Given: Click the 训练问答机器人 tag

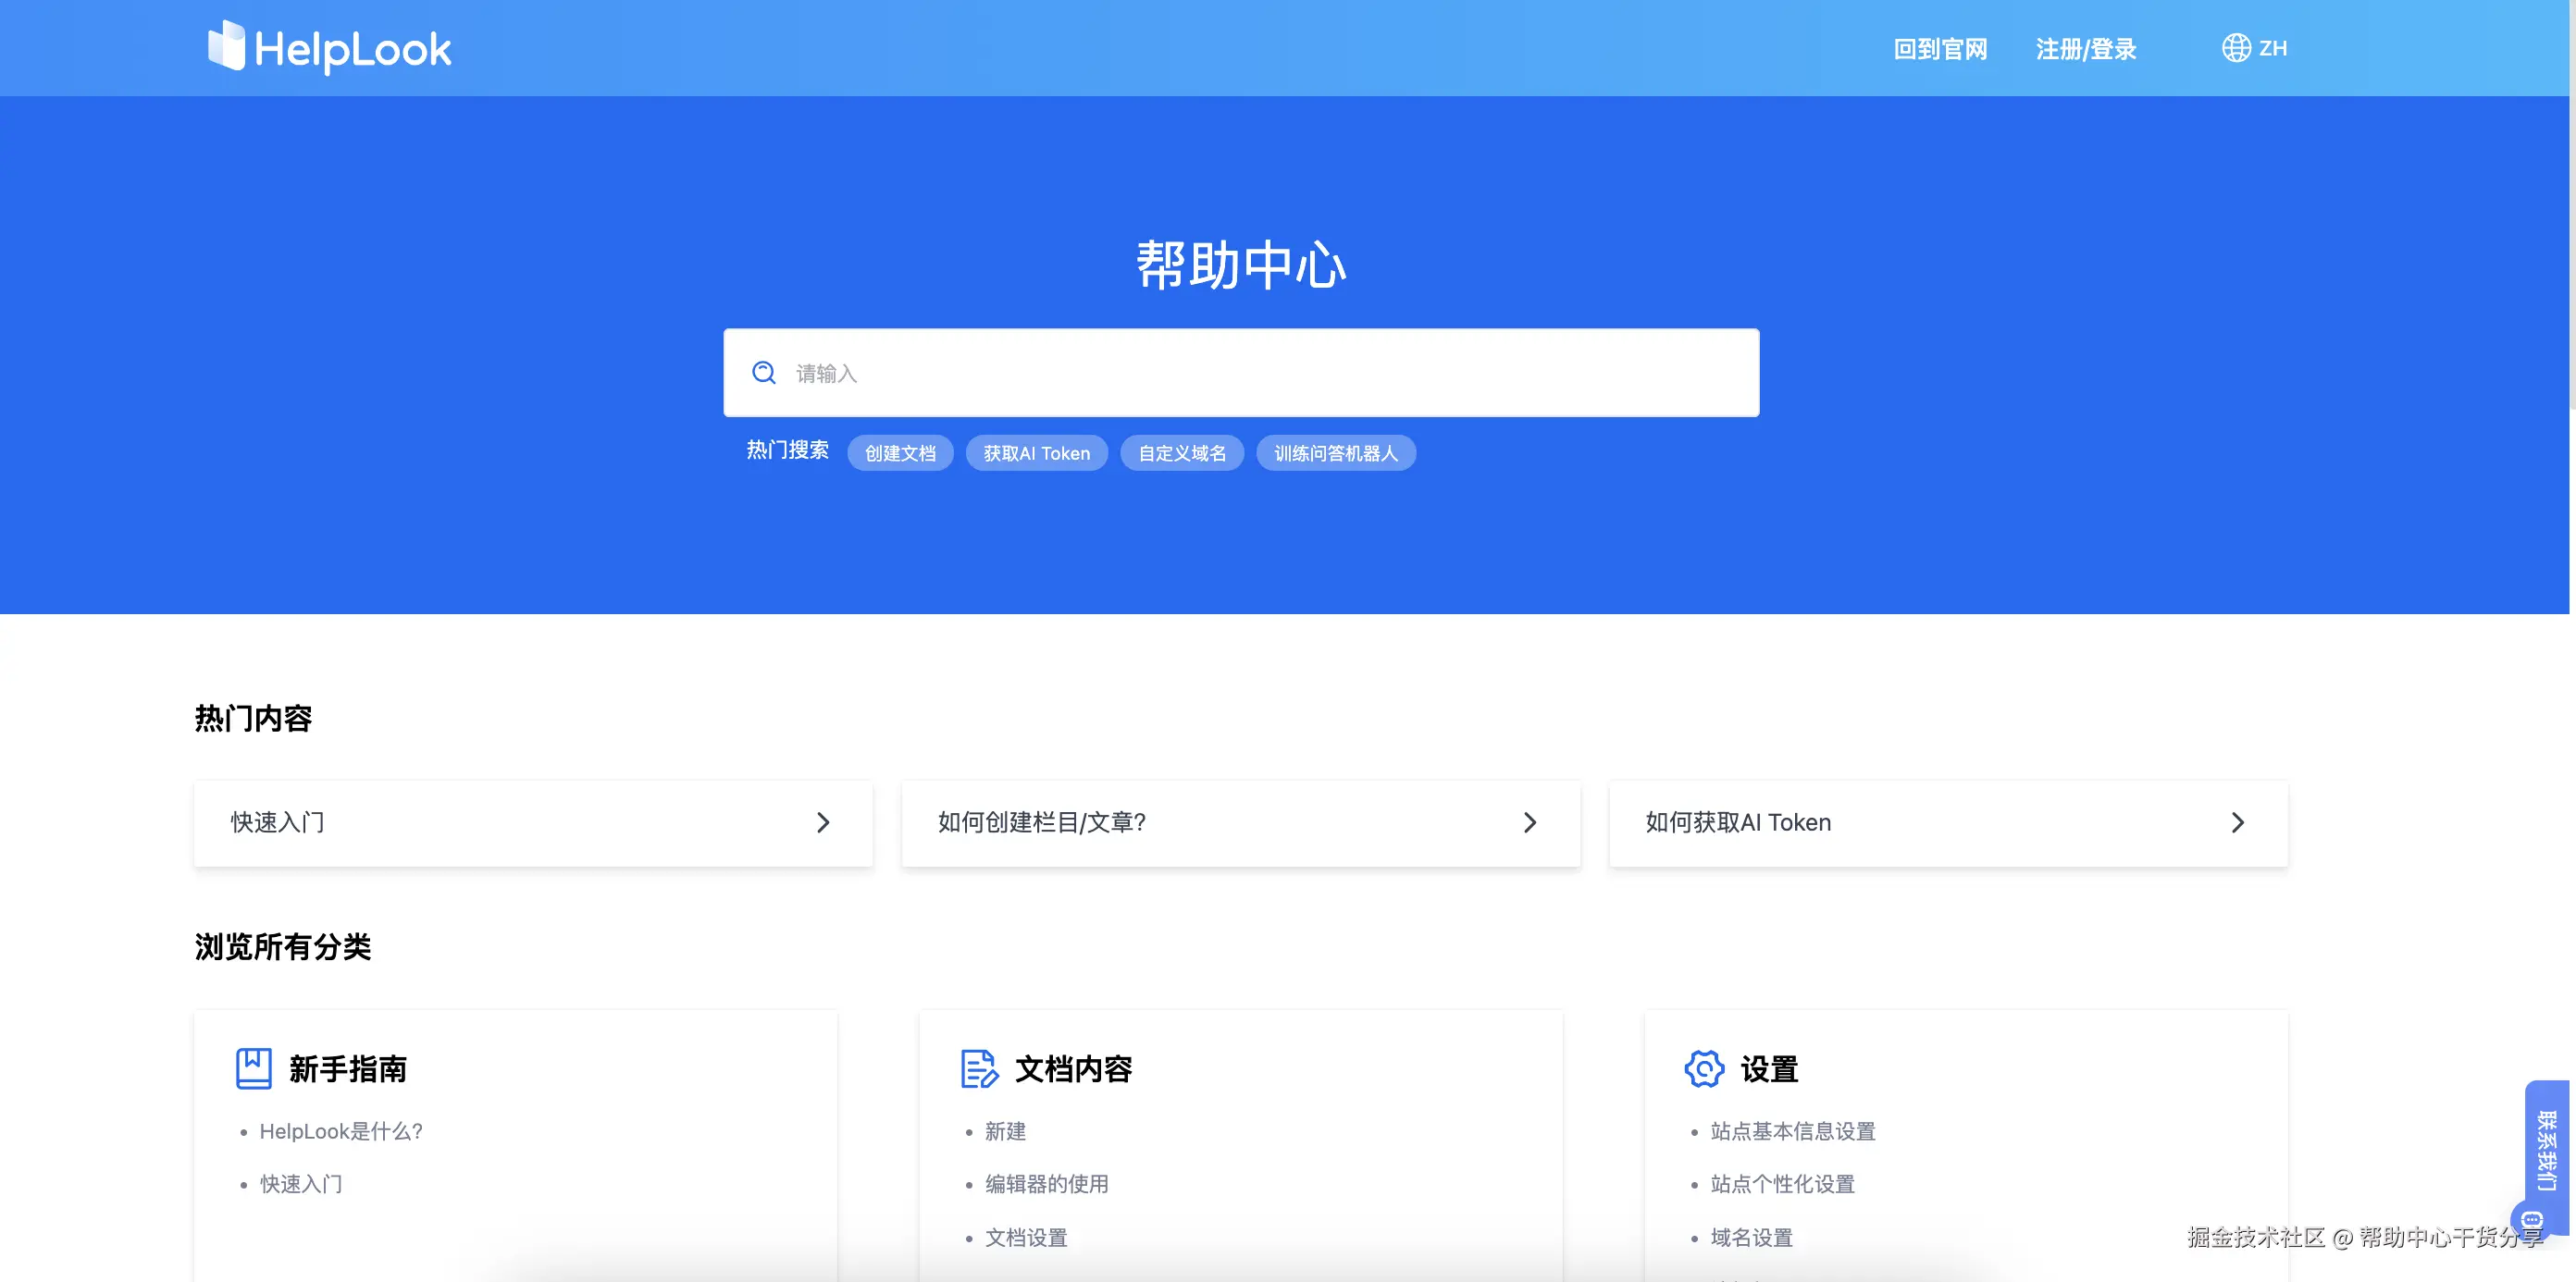Looking at the screenshot, I should click(x=1336, y=453).
